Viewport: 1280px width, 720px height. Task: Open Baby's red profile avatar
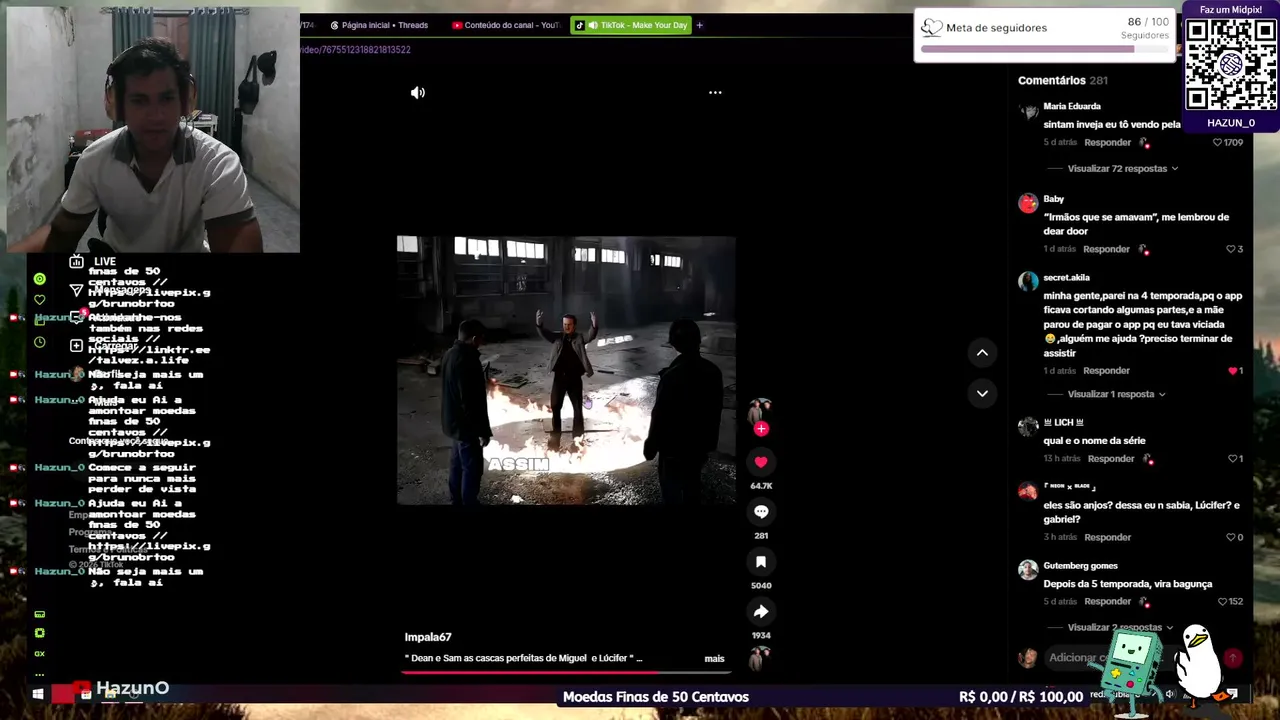[1028, 204]
